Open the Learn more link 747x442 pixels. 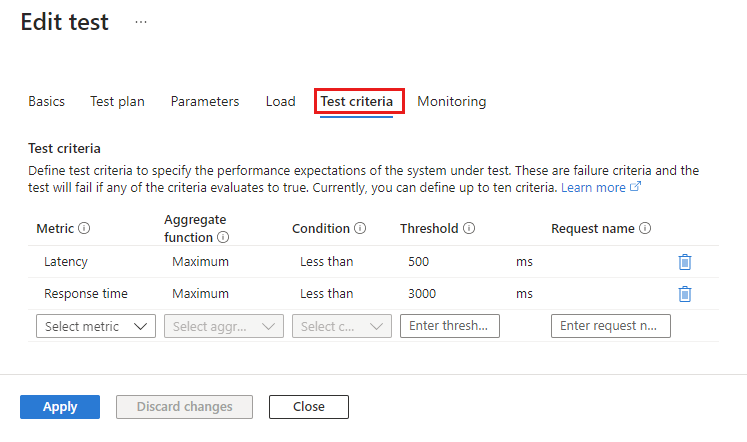[601, 188]
